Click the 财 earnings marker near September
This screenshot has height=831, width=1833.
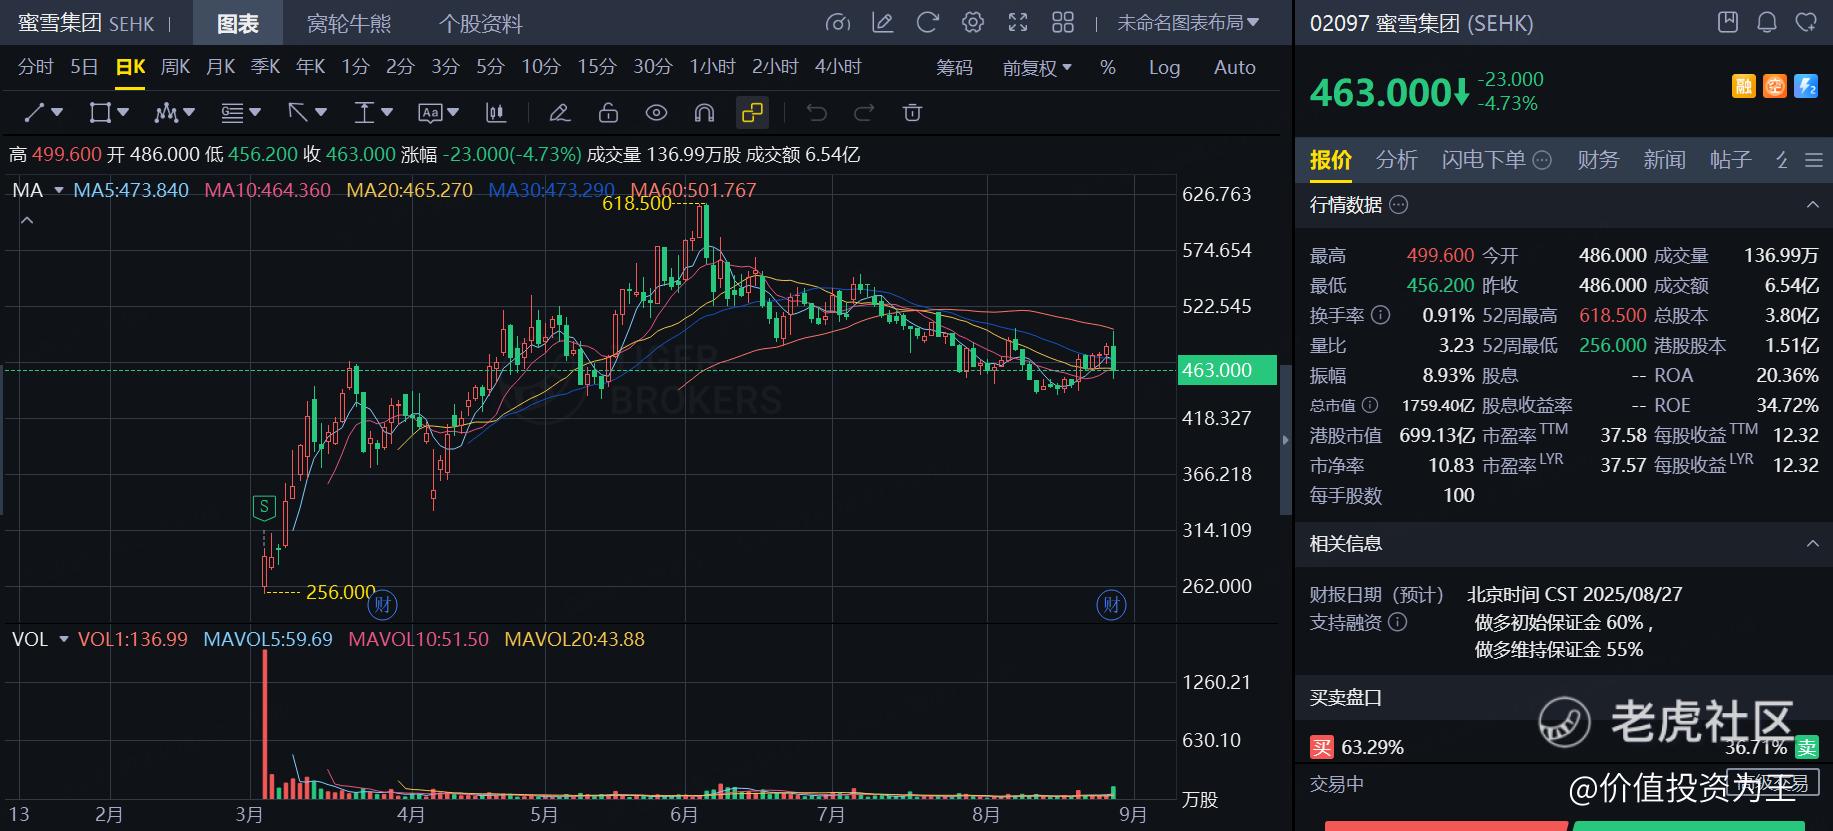click(1112, 604)
